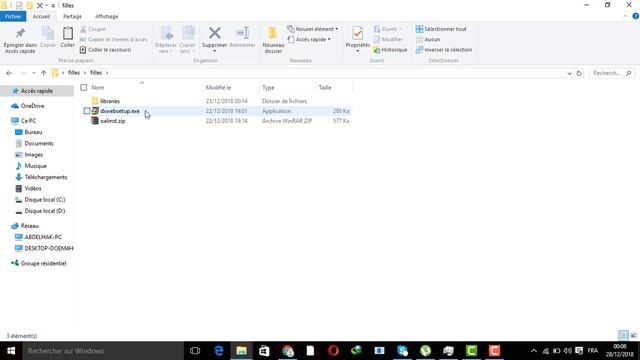The image size is (640, 360).
Task: Switch to large icons view in status bar
Action: point(633,336)
